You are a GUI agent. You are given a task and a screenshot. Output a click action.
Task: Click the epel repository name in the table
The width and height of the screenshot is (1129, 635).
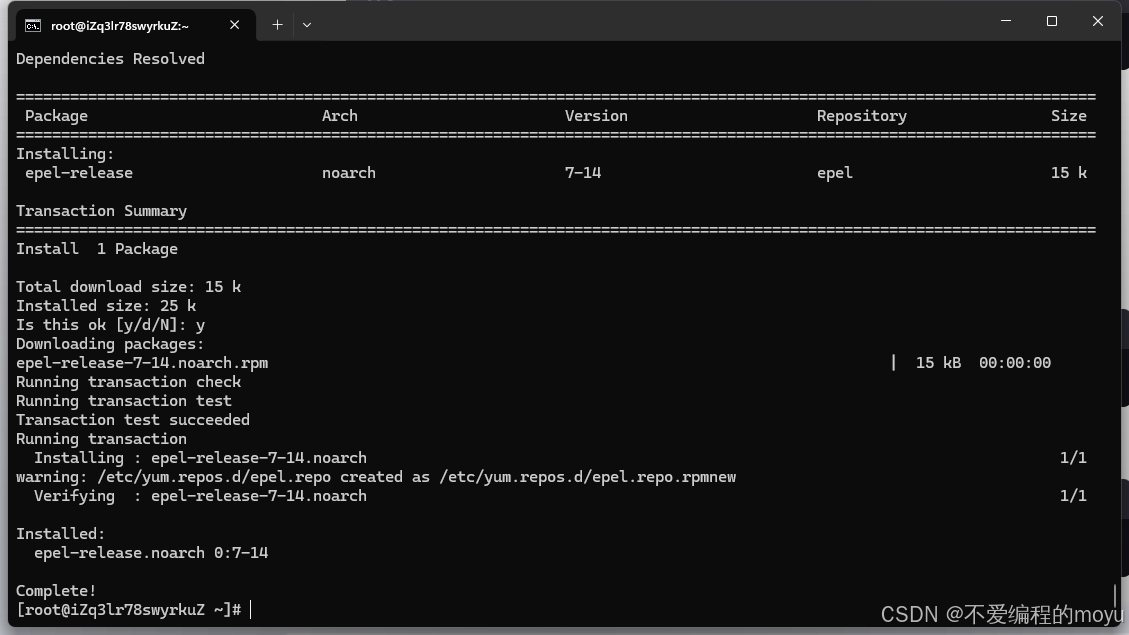pyautogui.click(x=834, y=172)
